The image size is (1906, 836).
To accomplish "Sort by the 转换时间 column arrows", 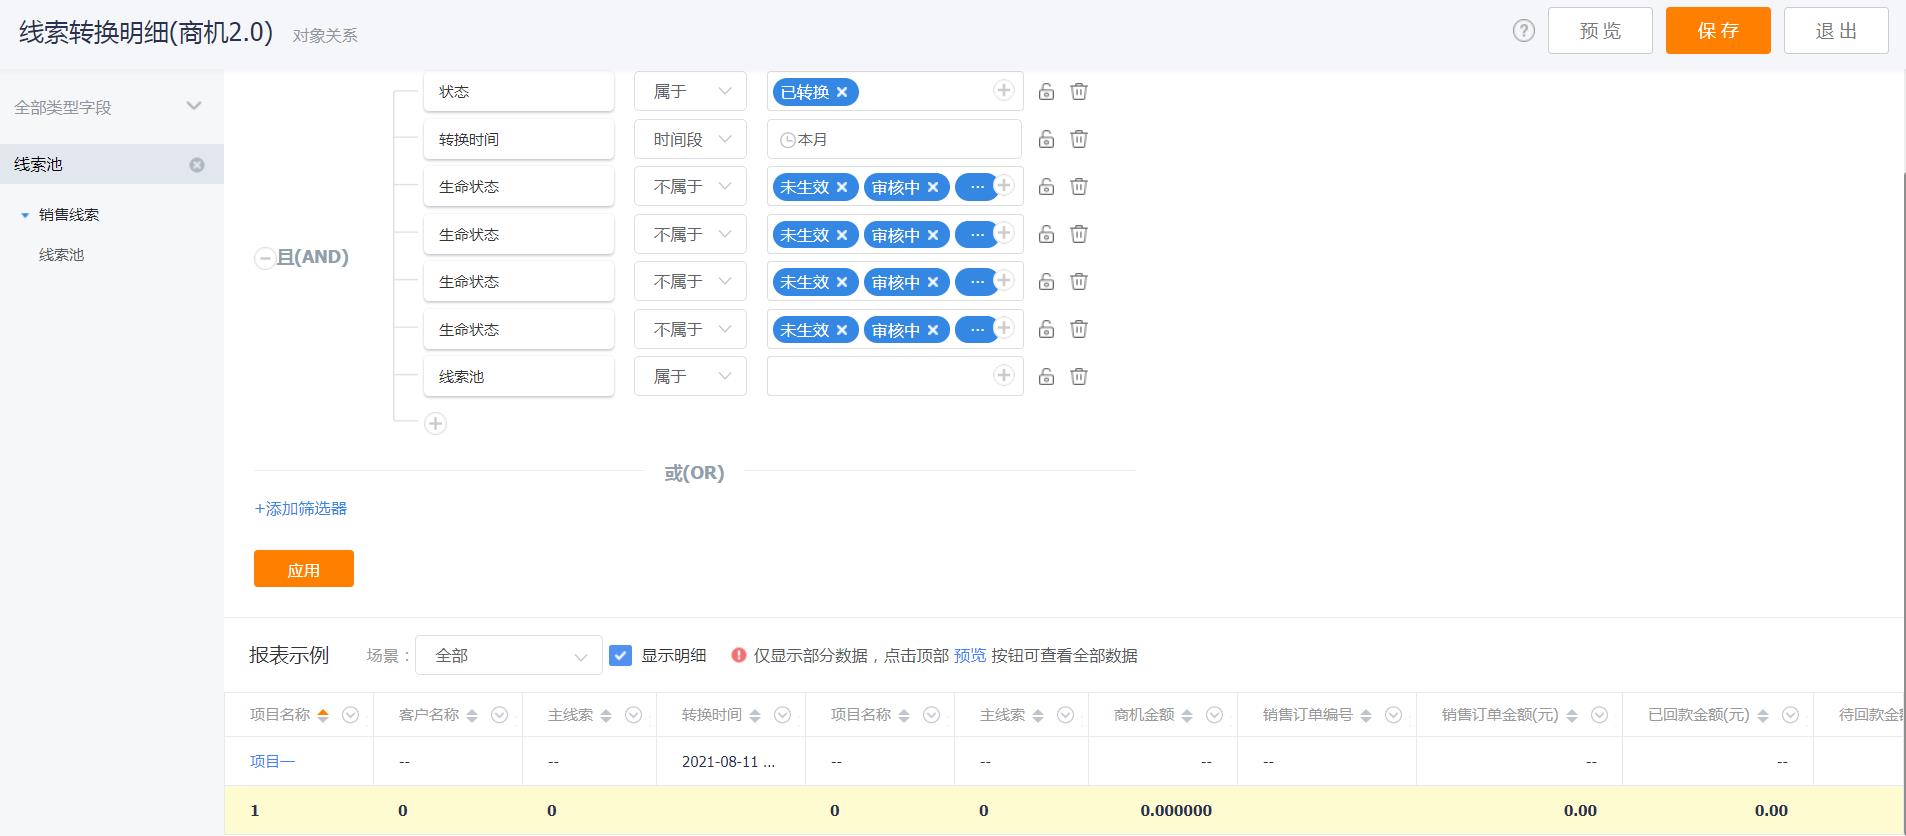I will pos(755,715).
